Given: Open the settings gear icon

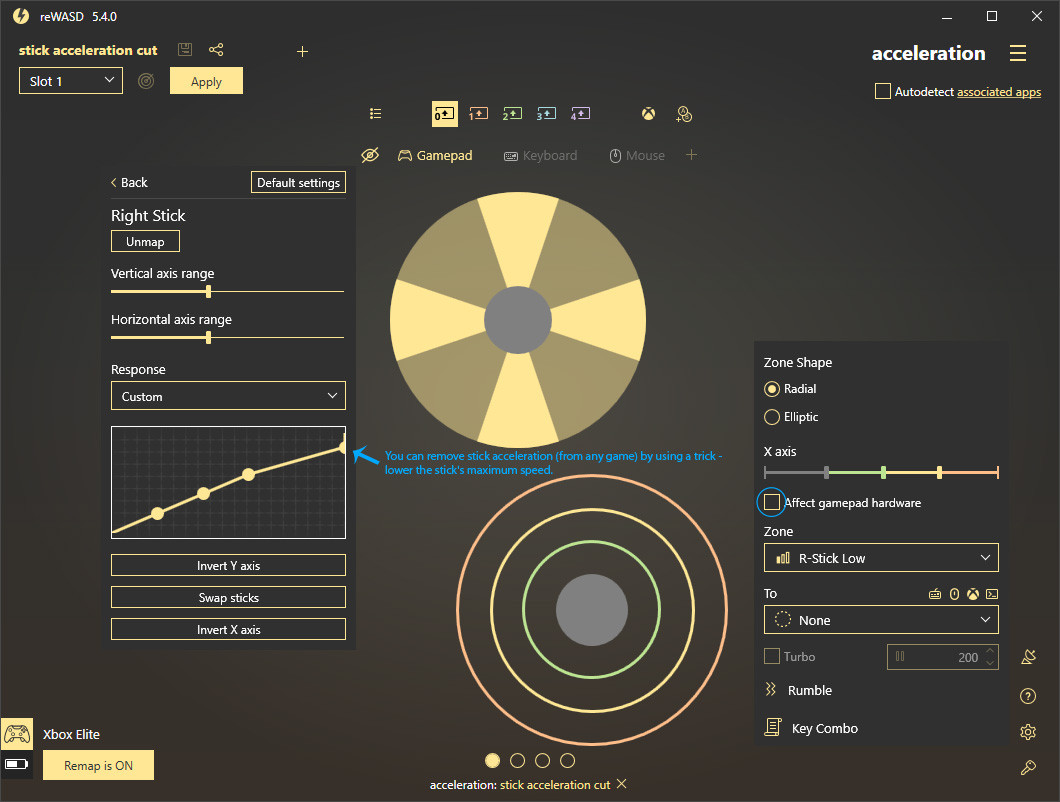Looking at the screenshot, I should pyautogui.click(x=1027, y=732).
